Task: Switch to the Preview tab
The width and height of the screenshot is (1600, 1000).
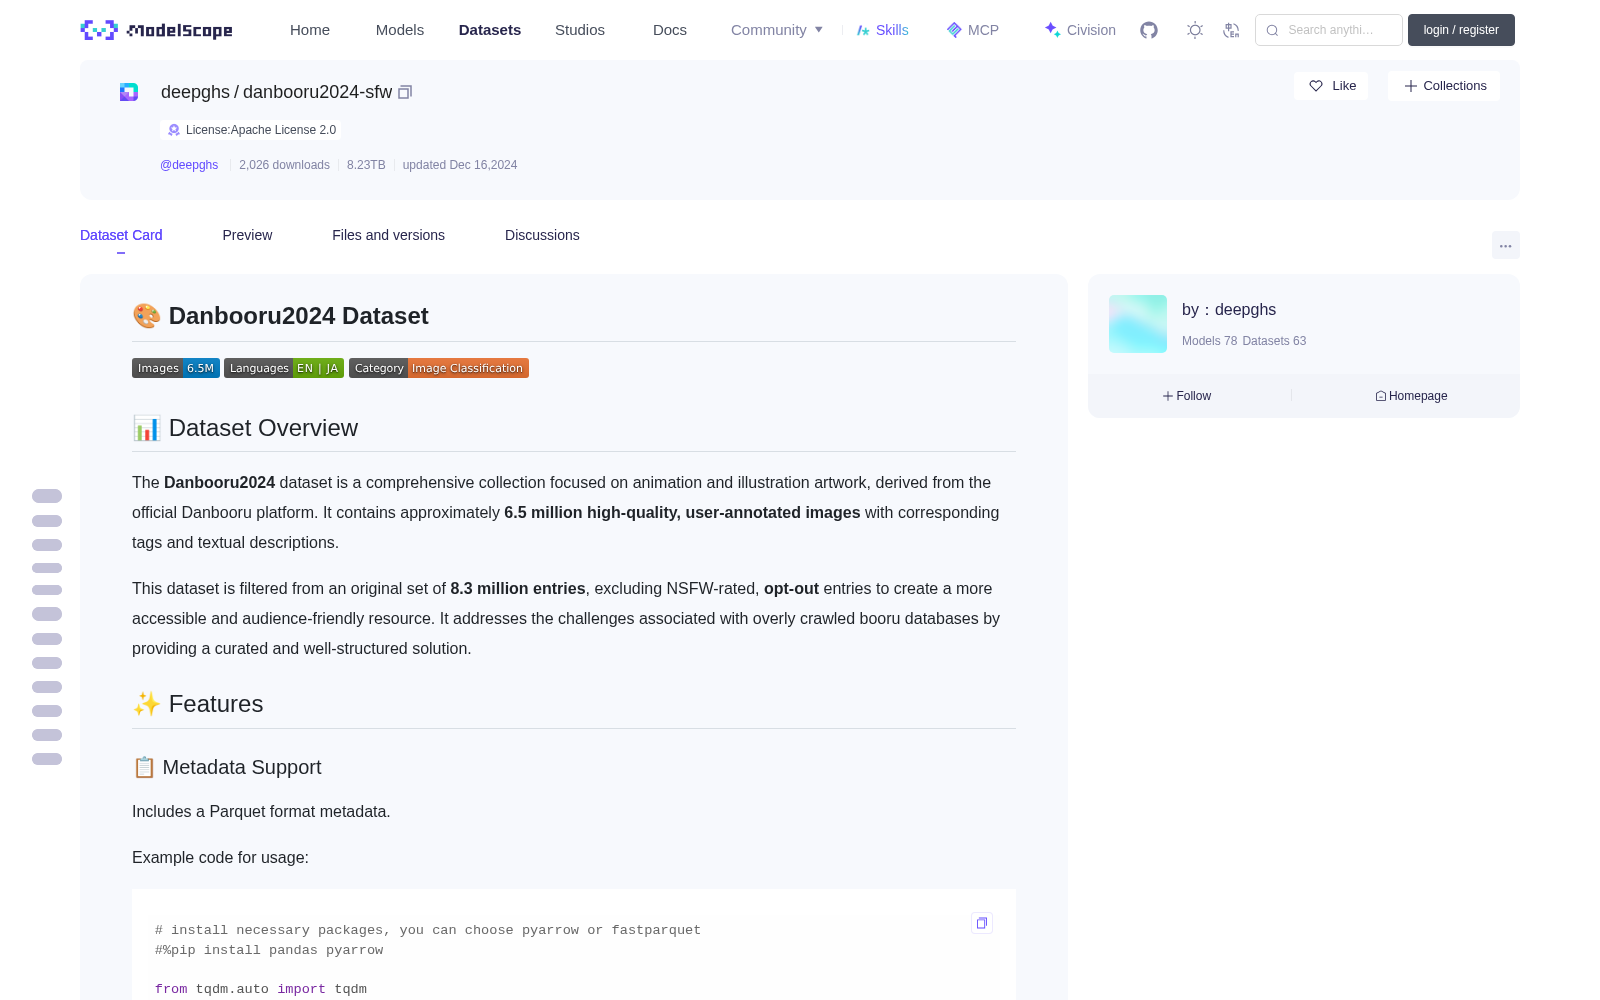Action: (247, 235)
